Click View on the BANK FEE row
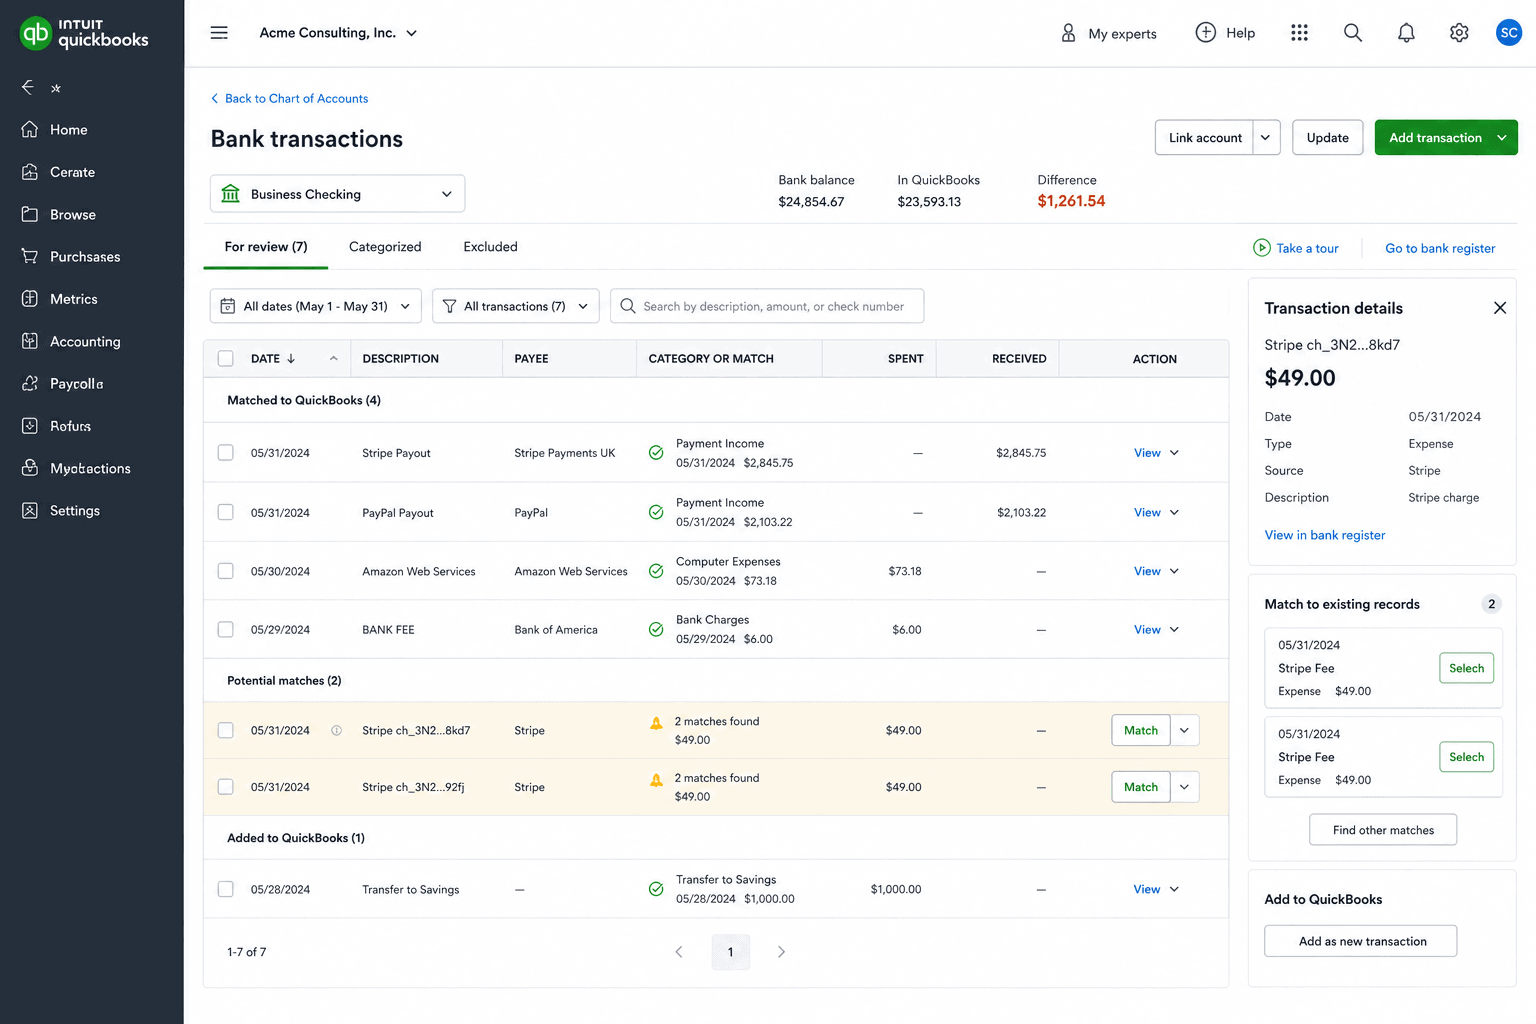This screenshot has height=1024, width=1536. pos(1147,630)
